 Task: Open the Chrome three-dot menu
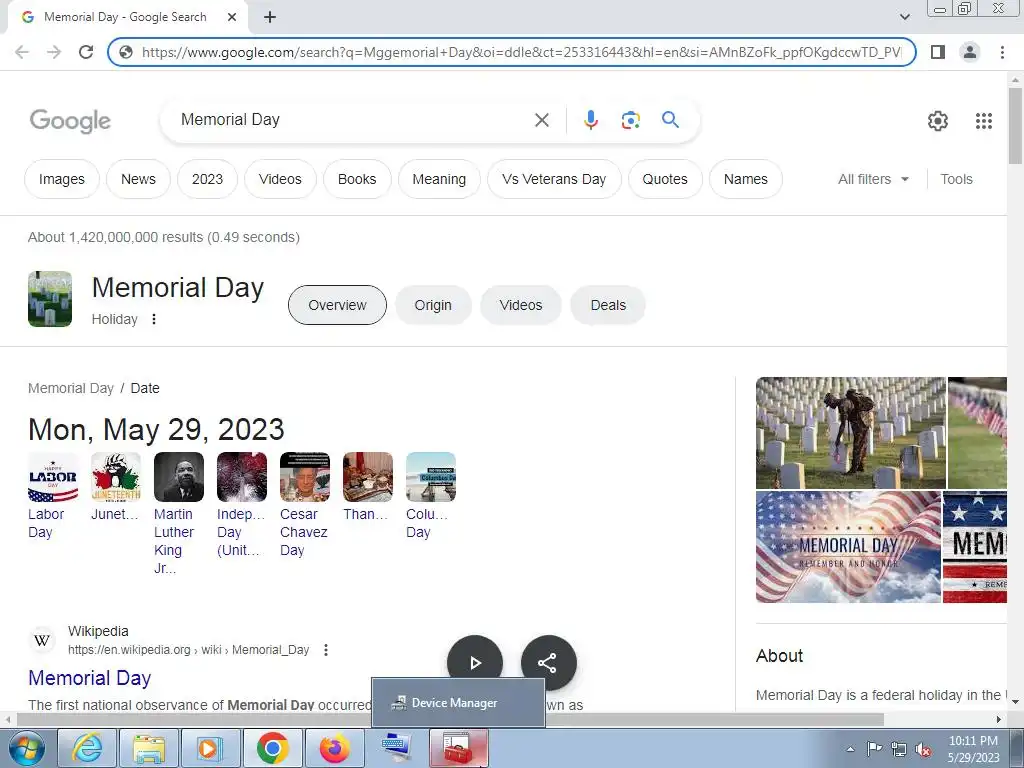point(1002,52)
